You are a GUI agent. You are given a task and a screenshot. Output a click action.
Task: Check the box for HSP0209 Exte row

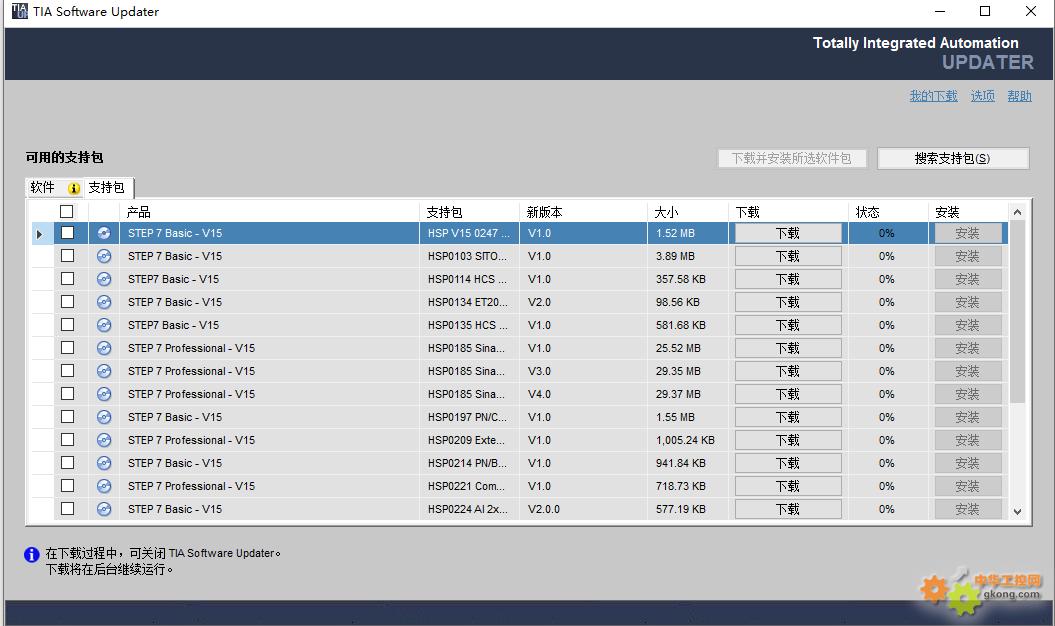pyautogui.click(x=67, y=439)
